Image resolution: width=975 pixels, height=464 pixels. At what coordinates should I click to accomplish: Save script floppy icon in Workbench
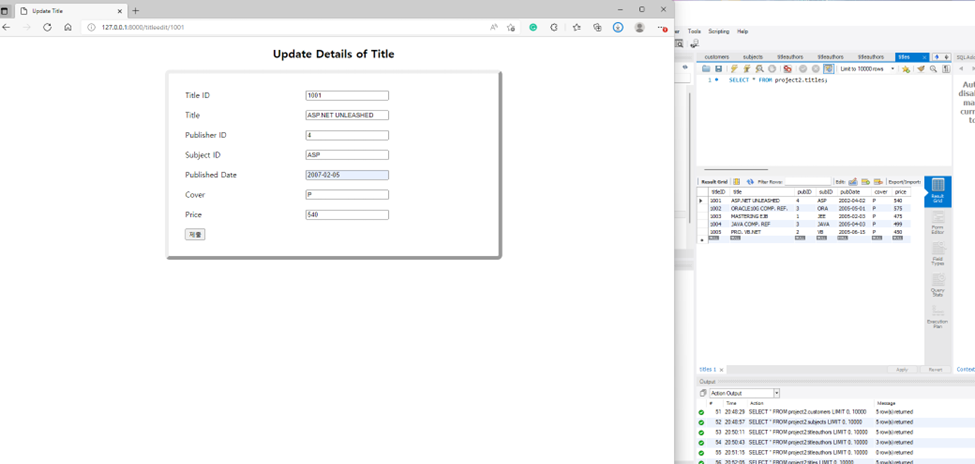[718, 69]
